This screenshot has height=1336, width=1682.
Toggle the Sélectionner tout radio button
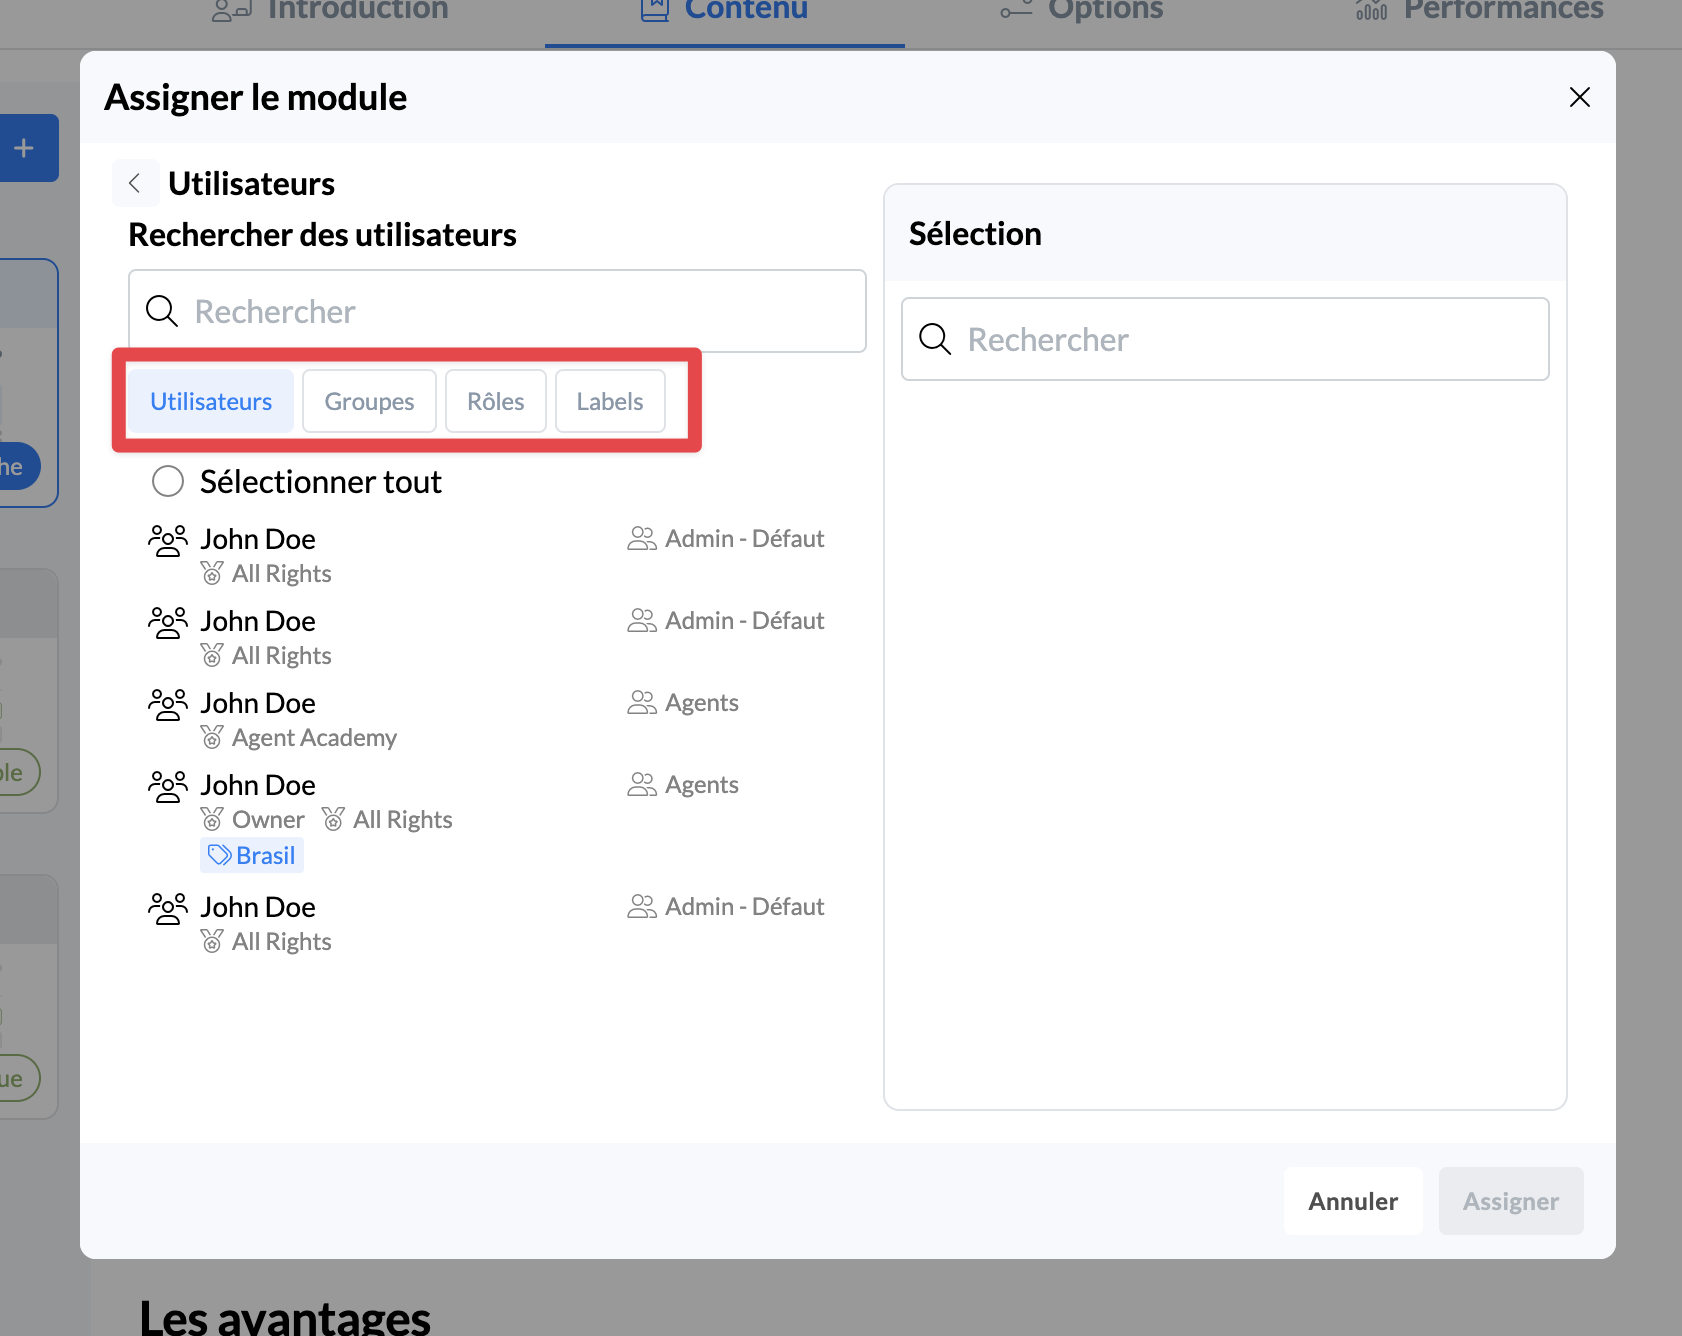pos(168,481)
